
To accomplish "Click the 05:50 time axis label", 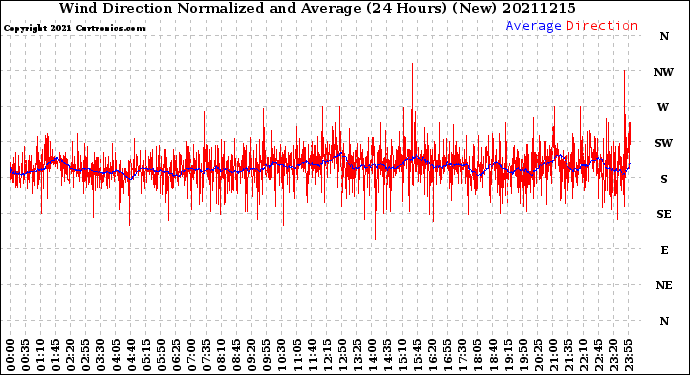I will [161, 355].
